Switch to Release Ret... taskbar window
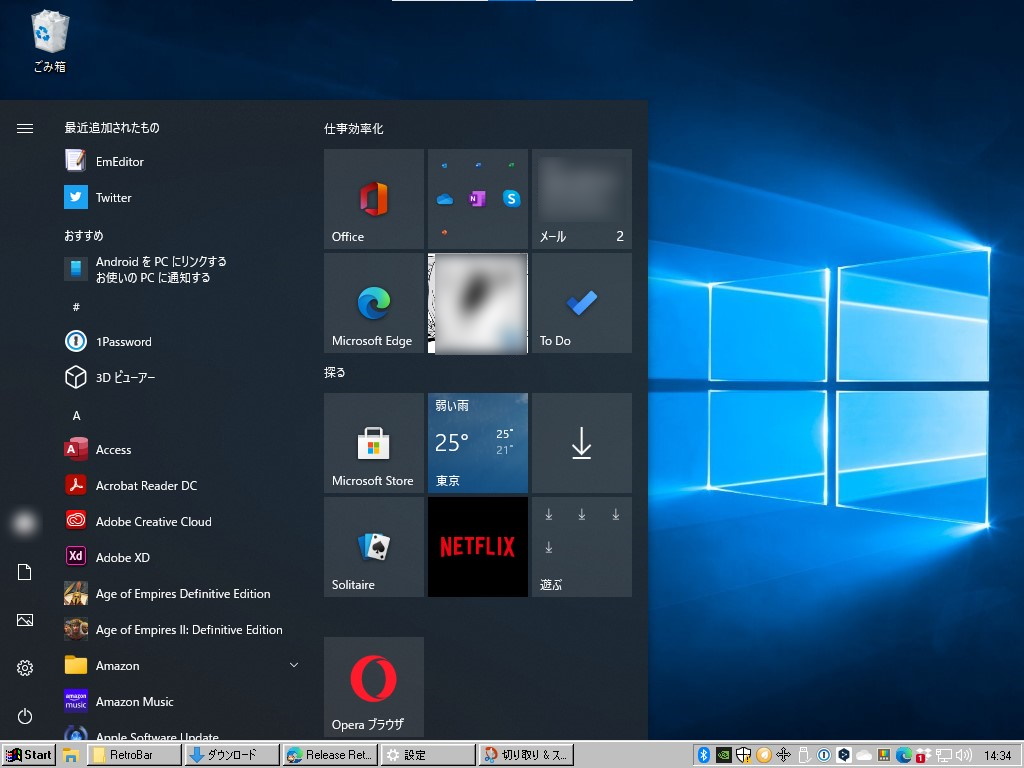The image size is (1024, 768). tap(330, 754)
